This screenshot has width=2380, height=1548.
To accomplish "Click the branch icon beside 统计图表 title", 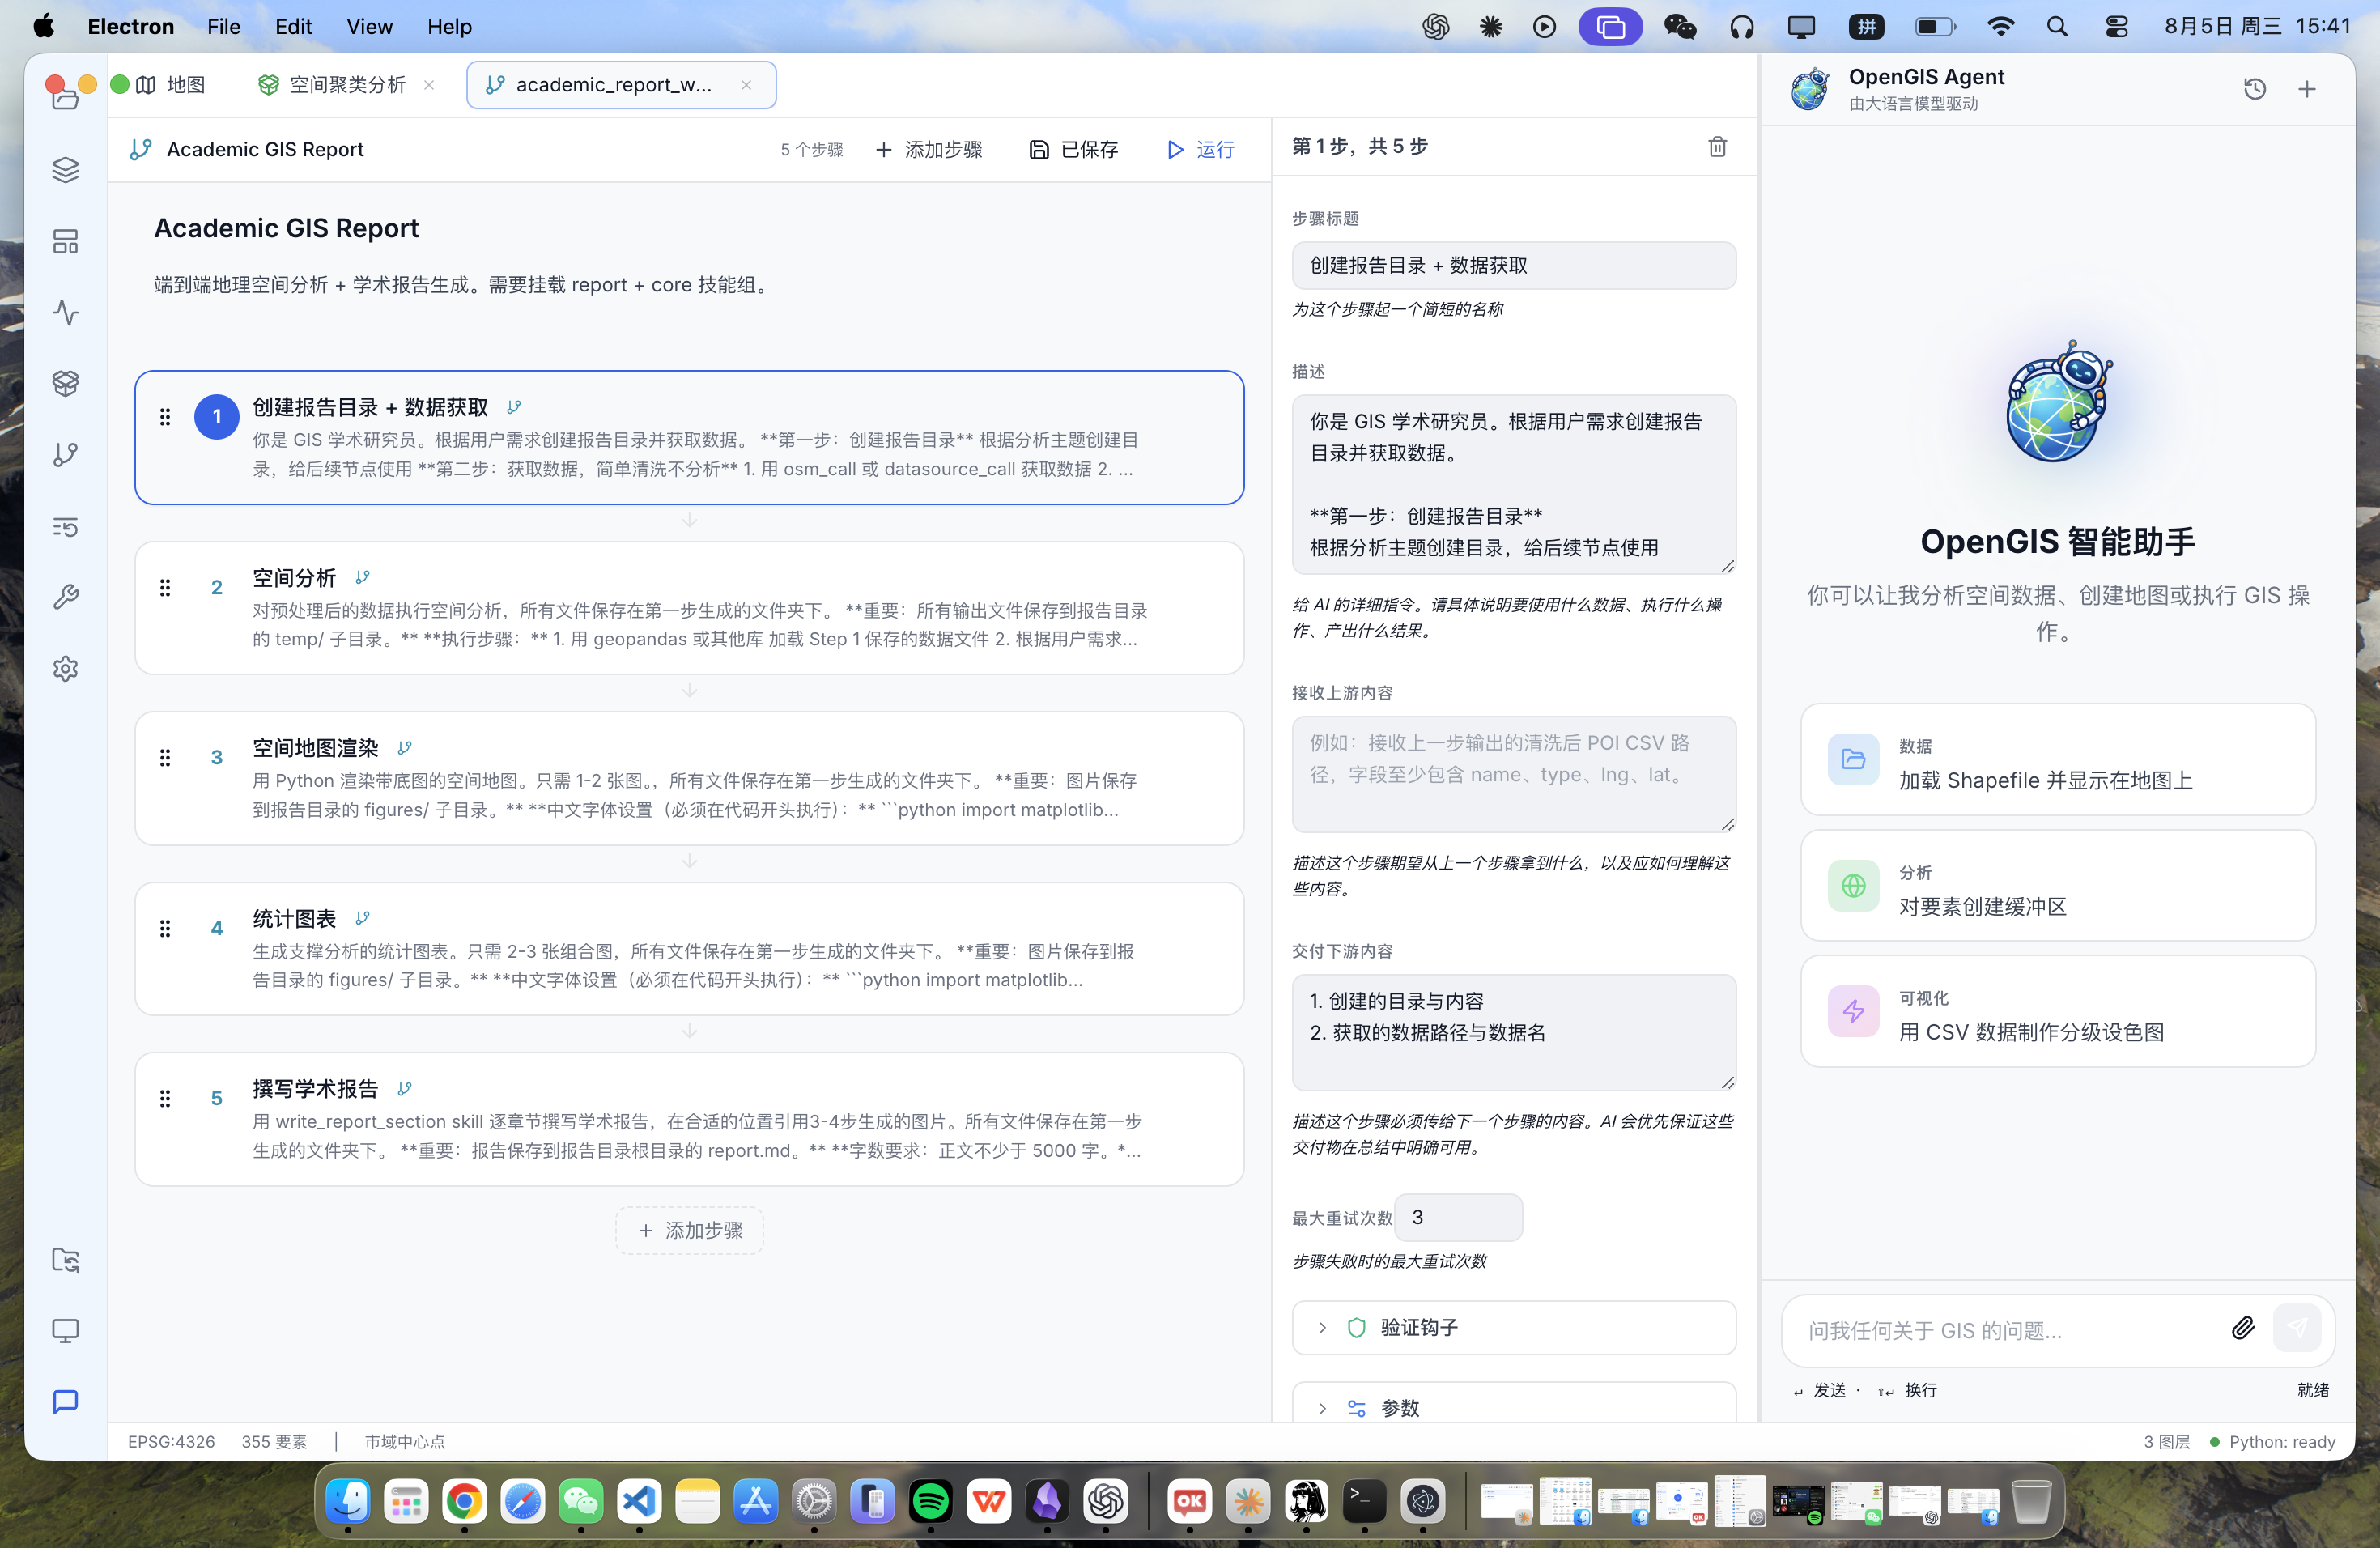I will click(x=362, y=918).
